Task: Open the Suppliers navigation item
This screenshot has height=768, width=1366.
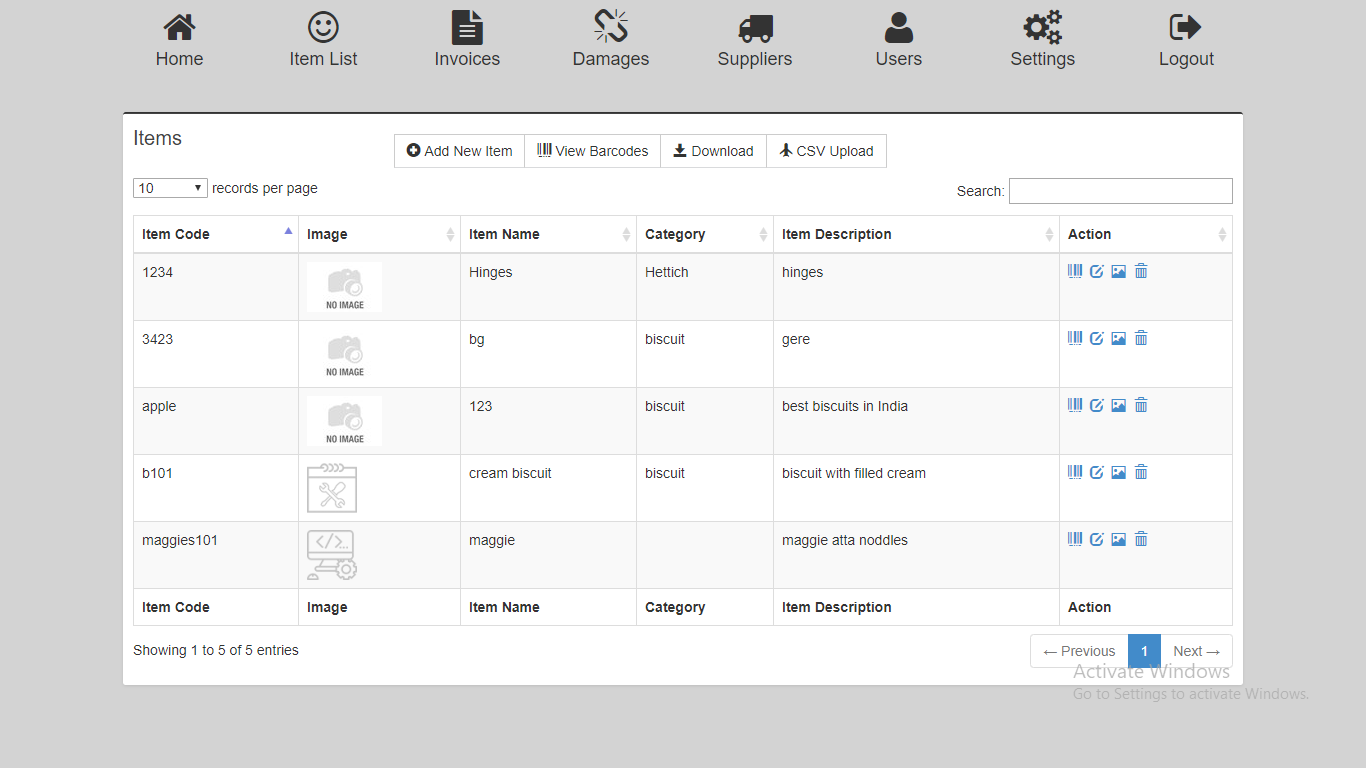Action: pyautogui.click(x=755, y=40)
